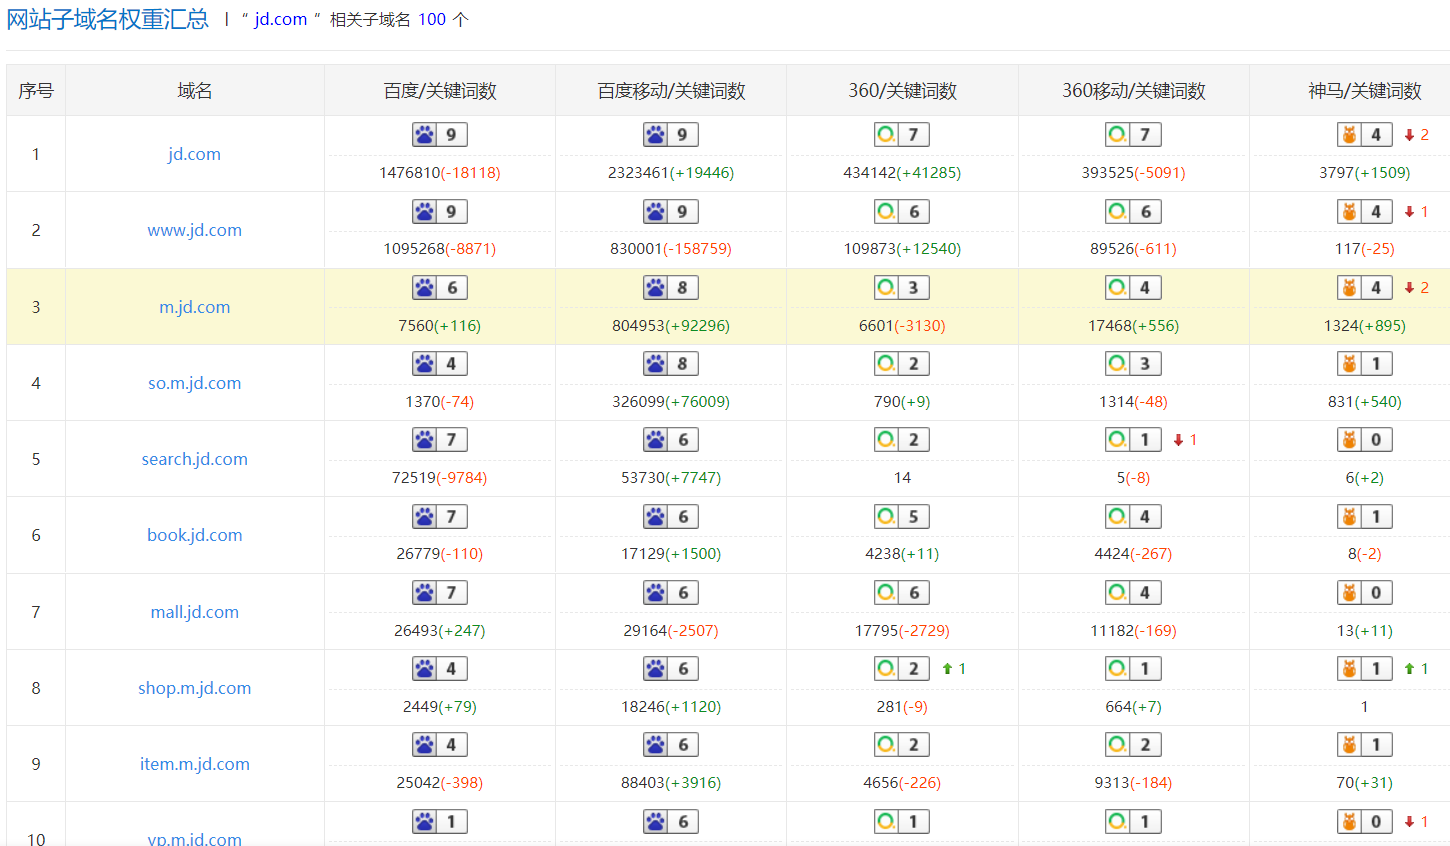
Task: Click the 神马/关键词数 column header
Action: pos(1365,91)
